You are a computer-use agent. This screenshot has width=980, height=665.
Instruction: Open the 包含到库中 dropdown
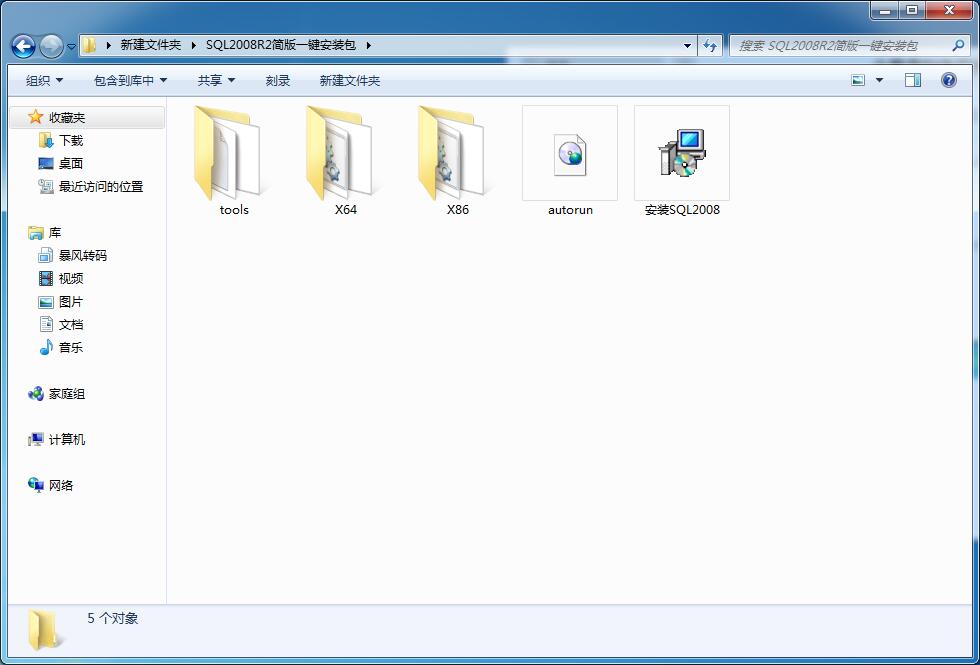(x=128, y=80)
